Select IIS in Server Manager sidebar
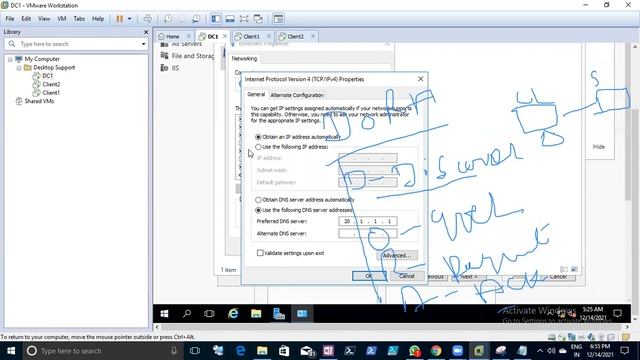 175,68
